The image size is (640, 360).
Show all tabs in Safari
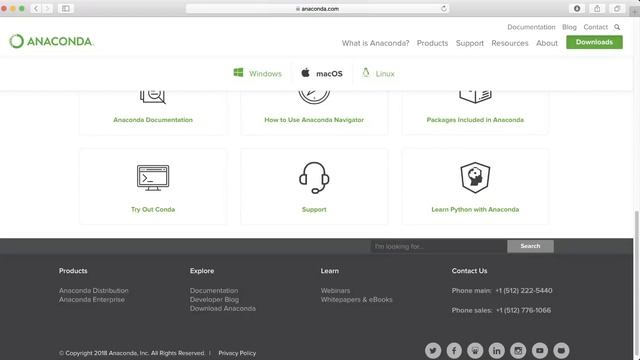617,8
